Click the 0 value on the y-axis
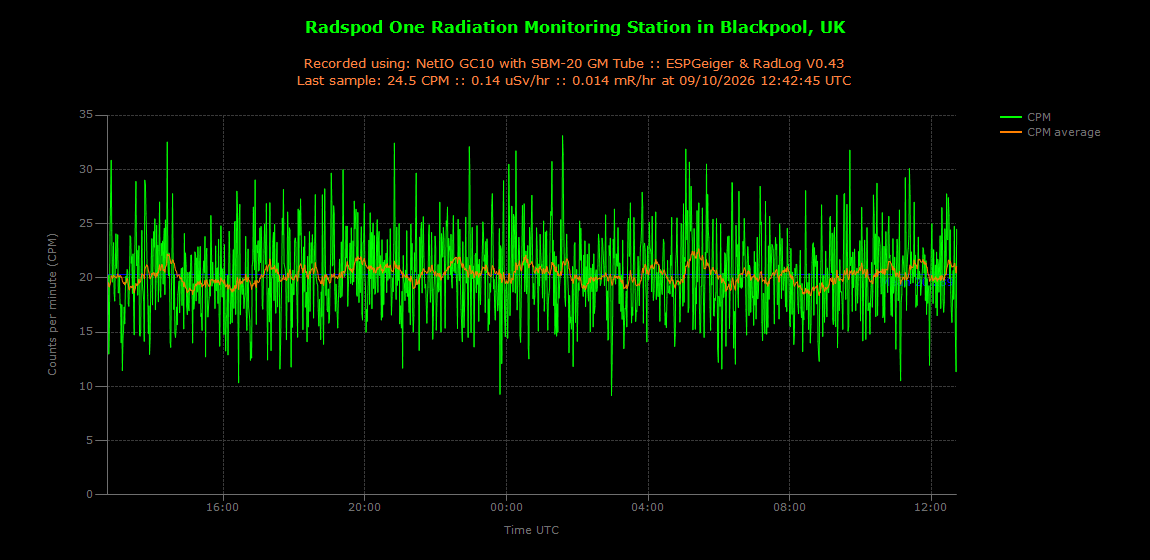The width and height of the screenshot is (1150, 560). coord(90,495)
